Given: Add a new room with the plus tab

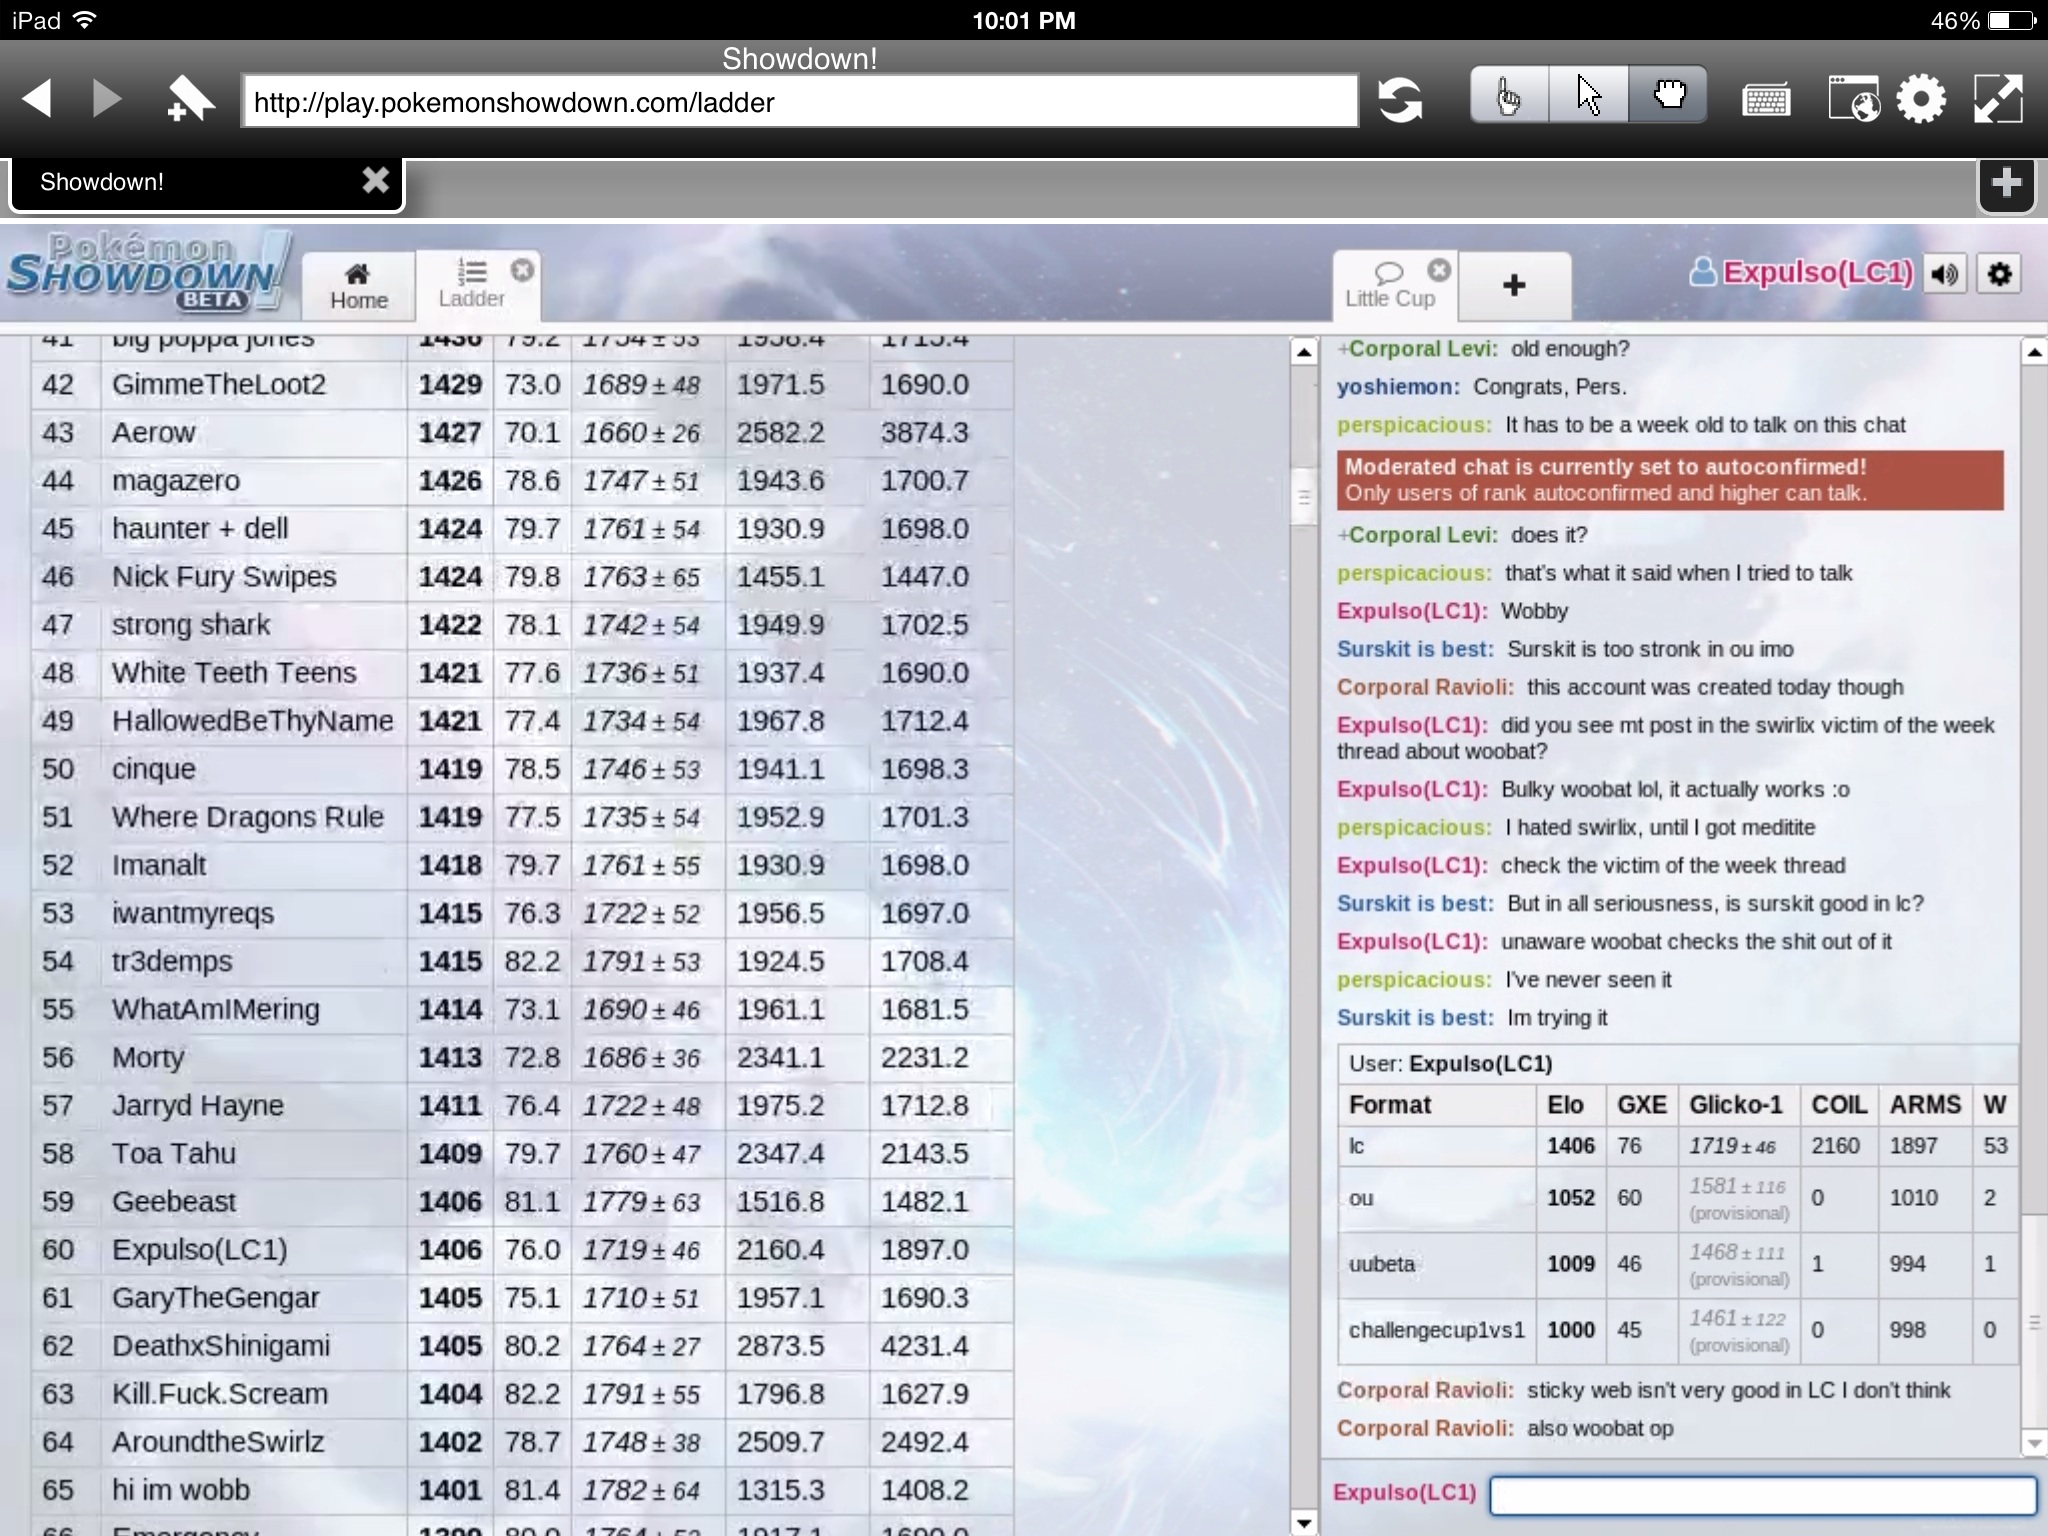Looking at the screenshot, I should coord(1514,286).
